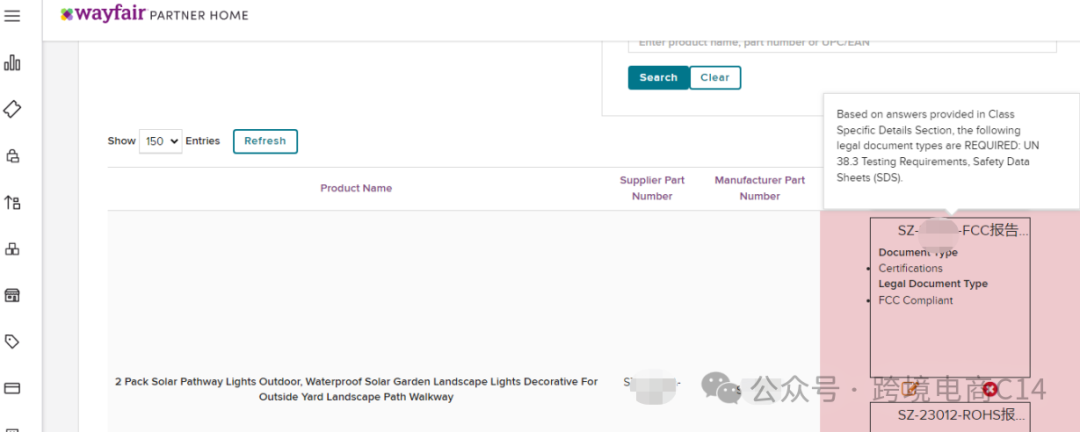Open the price tag sidebar icon
The height and width of the screenshot is (432, 1080).
click(13, 341)
